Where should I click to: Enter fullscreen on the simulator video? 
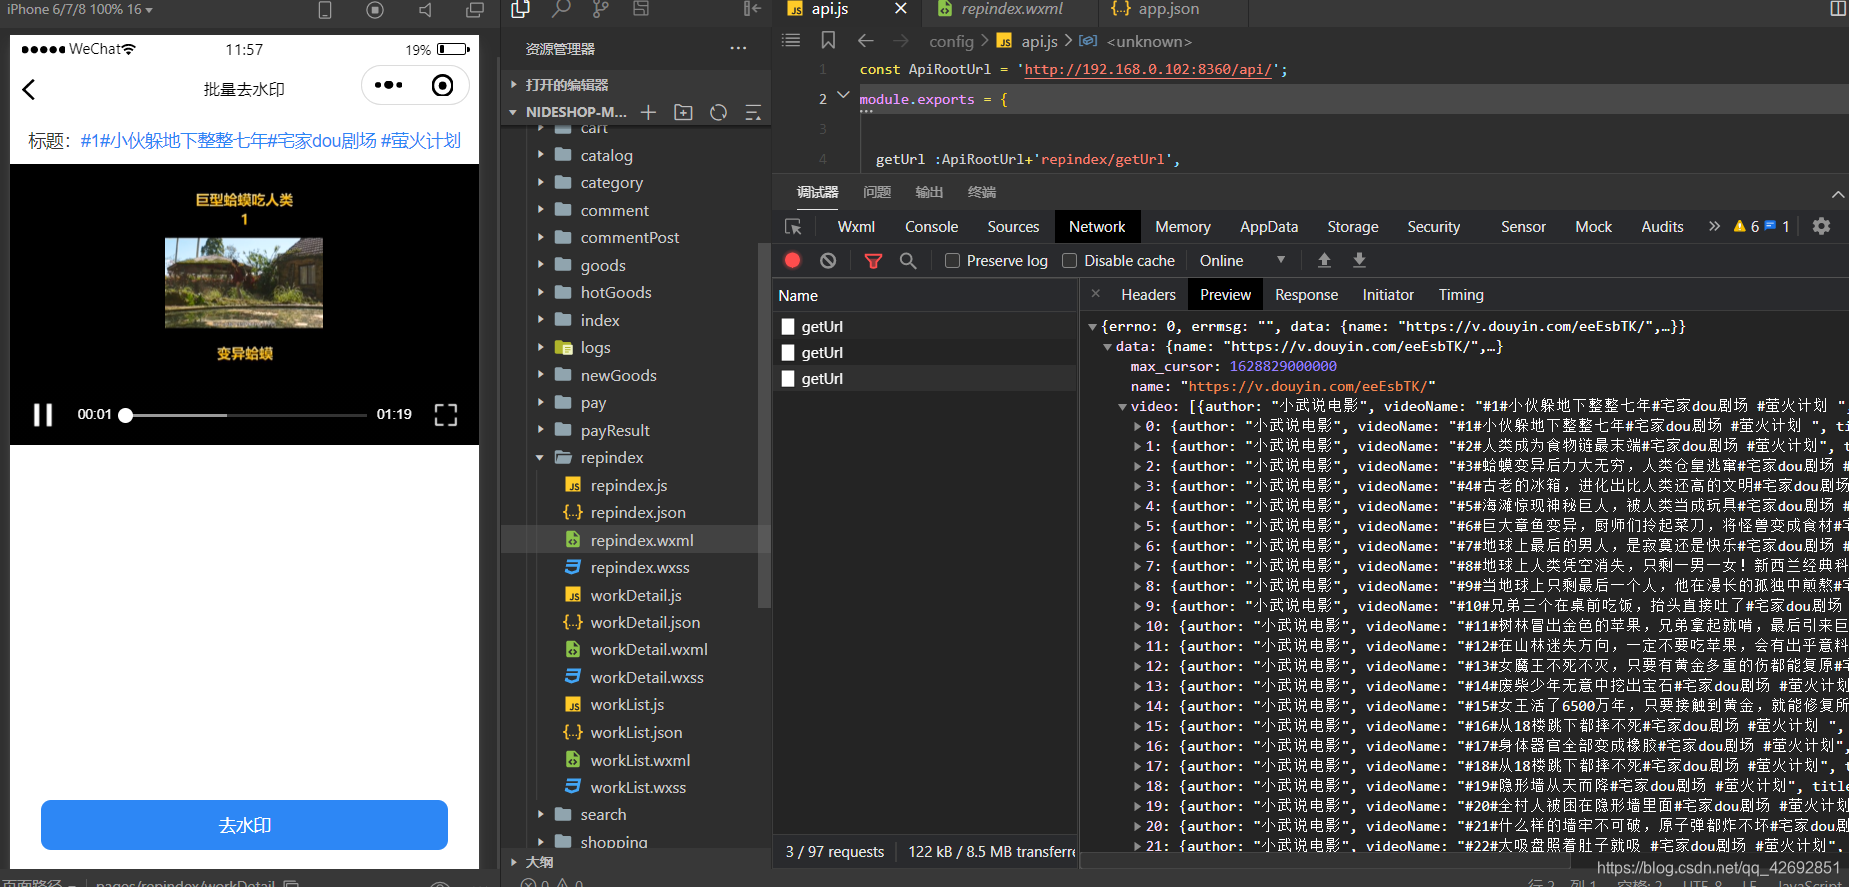(x=446, y=415)
